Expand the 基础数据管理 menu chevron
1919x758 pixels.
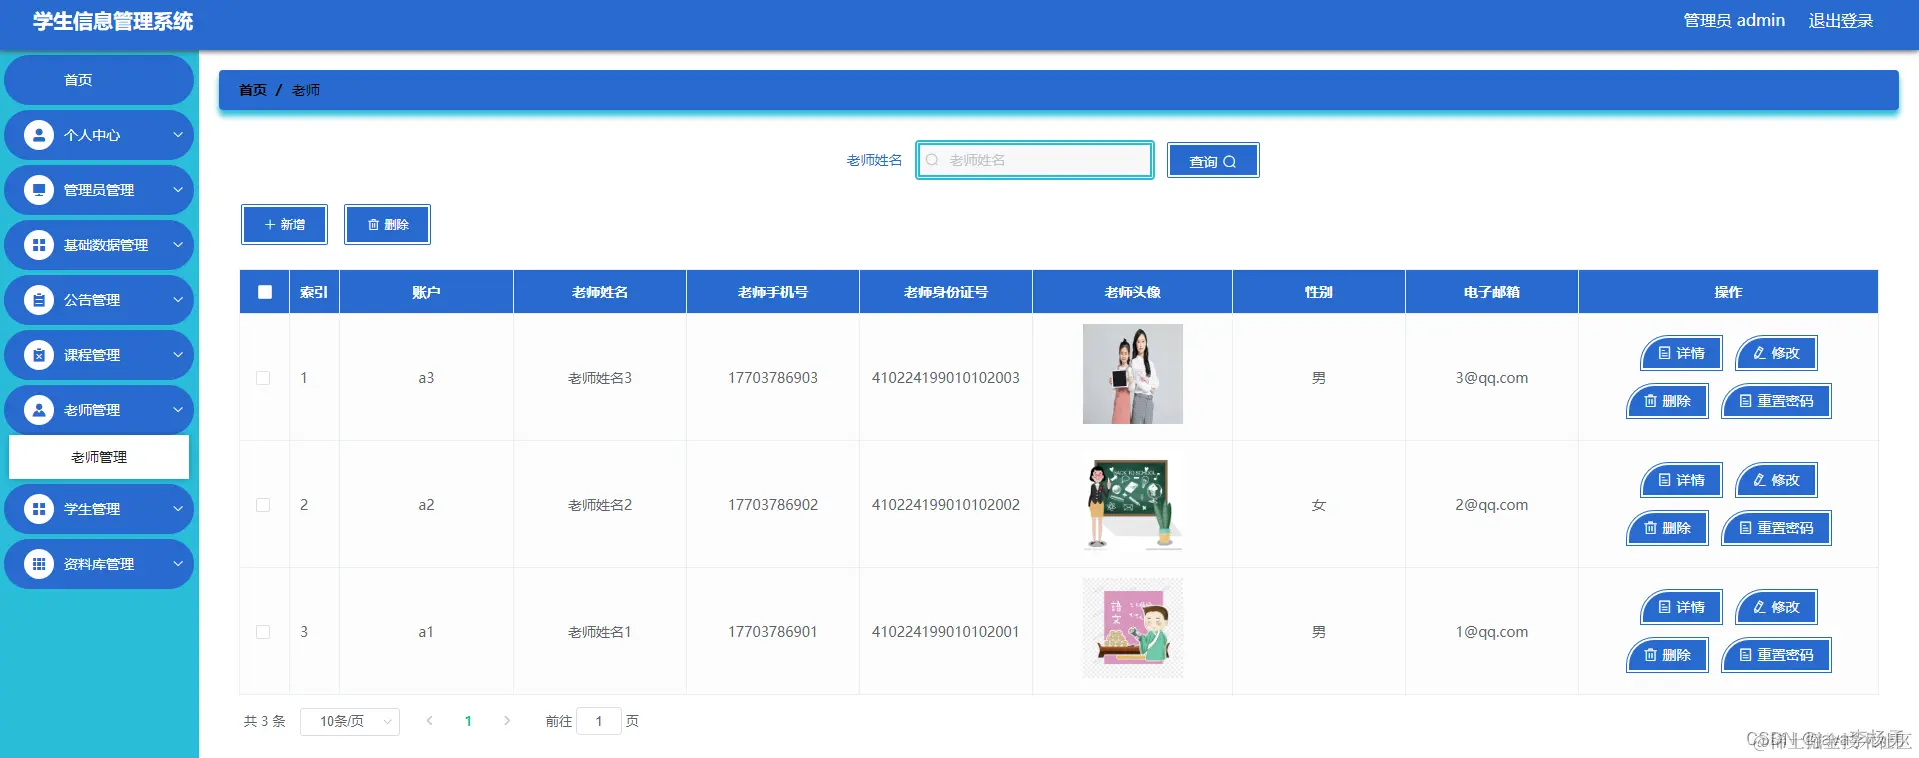pos(178,245)
